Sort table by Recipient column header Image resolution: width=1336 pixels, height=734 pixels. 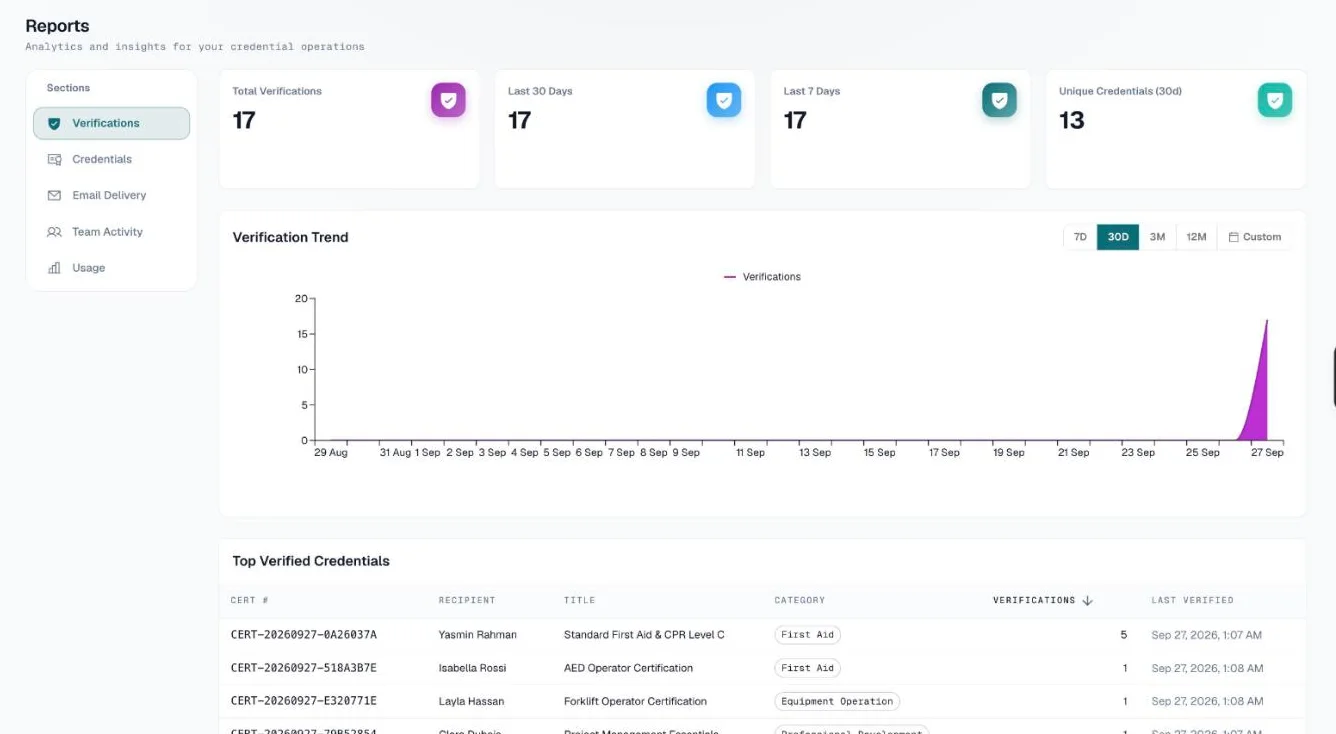point(467,600)
